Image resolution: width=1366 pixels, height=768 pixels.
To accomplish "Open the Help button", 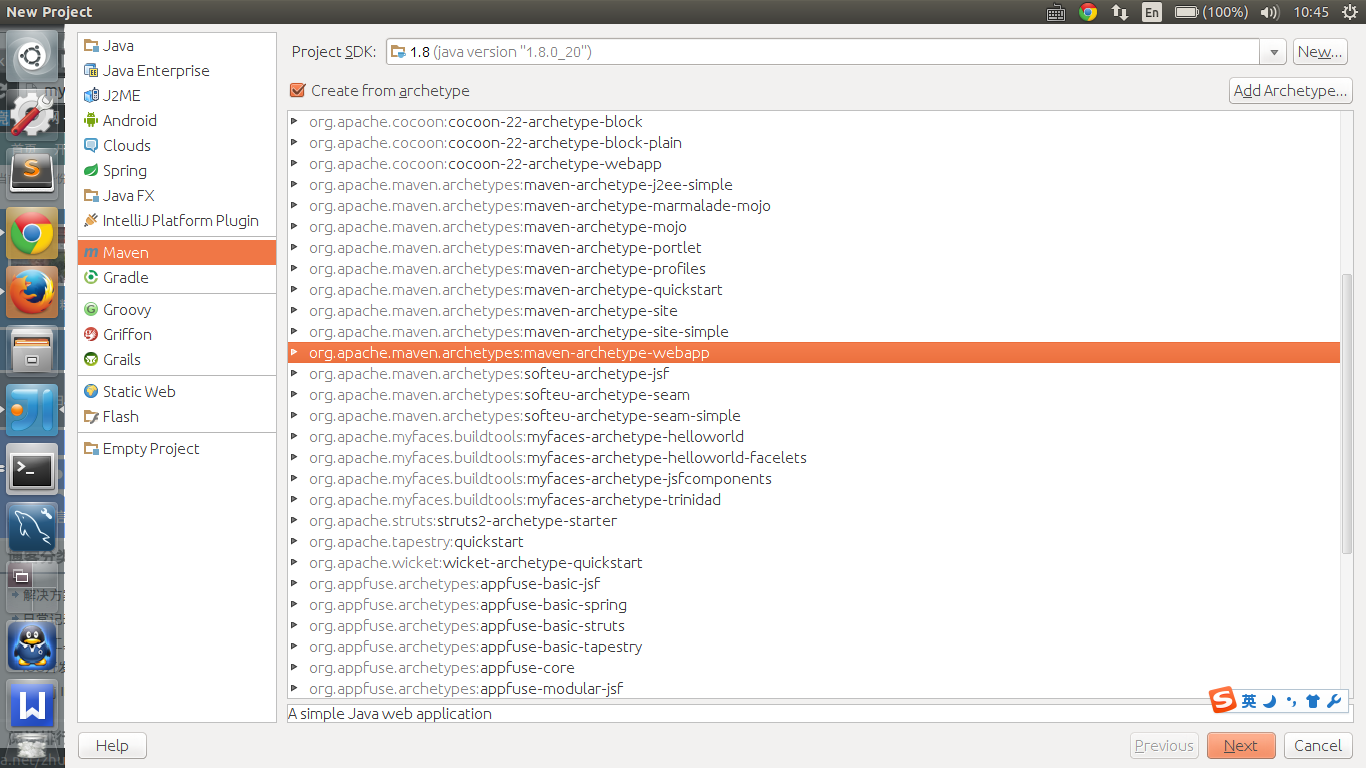I will point(112,746).
